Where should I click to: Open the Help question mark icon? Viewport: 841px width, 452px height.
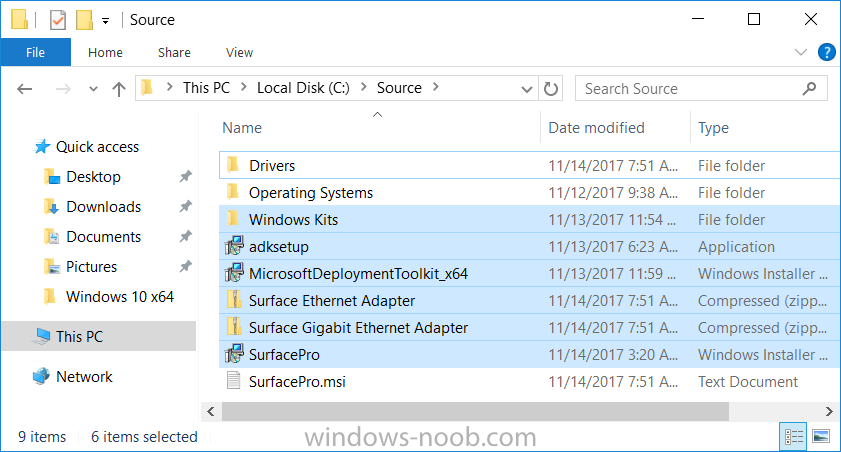pyautogui.click(x=827, y=52)
